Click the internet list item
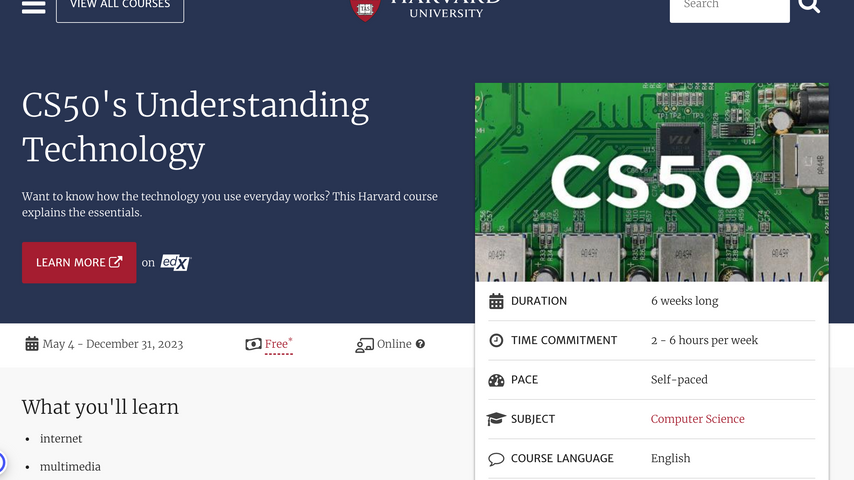 click(61, 439)
